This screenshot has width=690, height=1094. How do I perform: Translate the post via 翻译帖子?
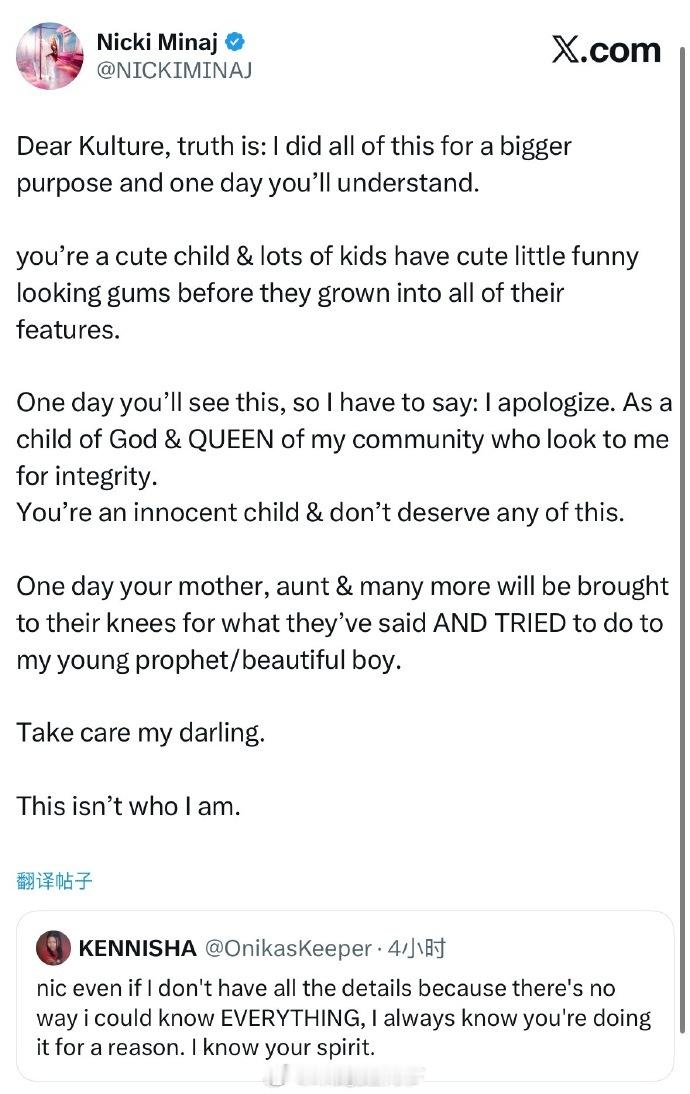54,881
